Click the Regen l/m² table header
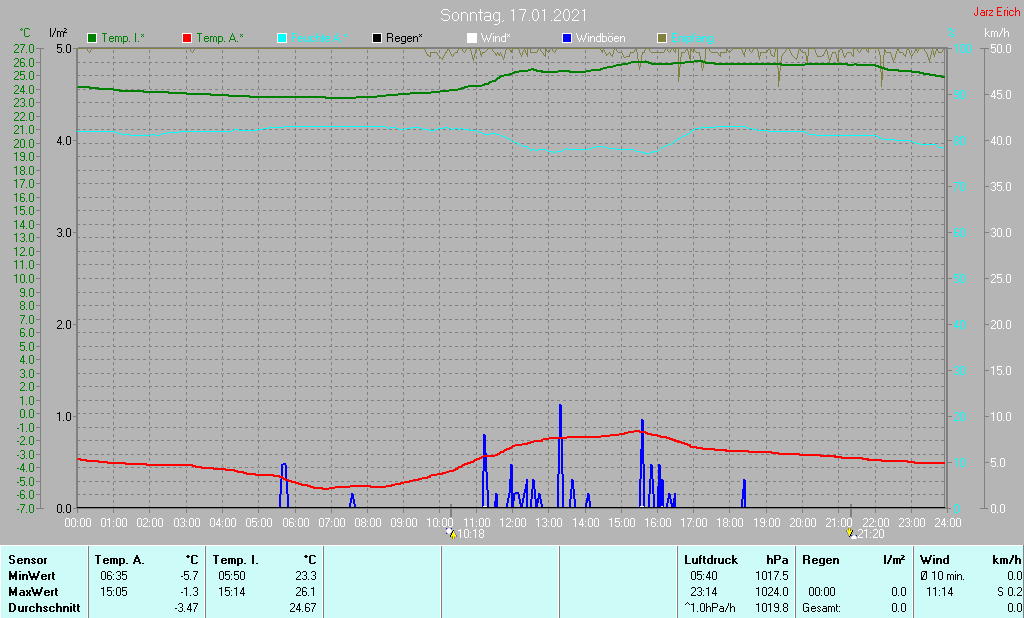1024x618 pixels. coord(854,560)
